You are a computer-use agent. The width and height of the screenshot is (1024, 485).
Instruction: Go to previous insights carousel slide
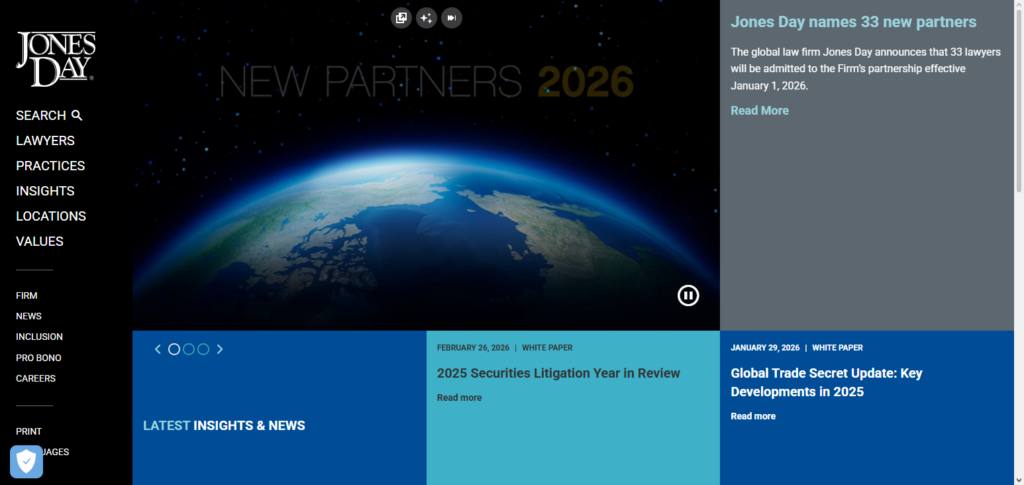pos(157,349)
